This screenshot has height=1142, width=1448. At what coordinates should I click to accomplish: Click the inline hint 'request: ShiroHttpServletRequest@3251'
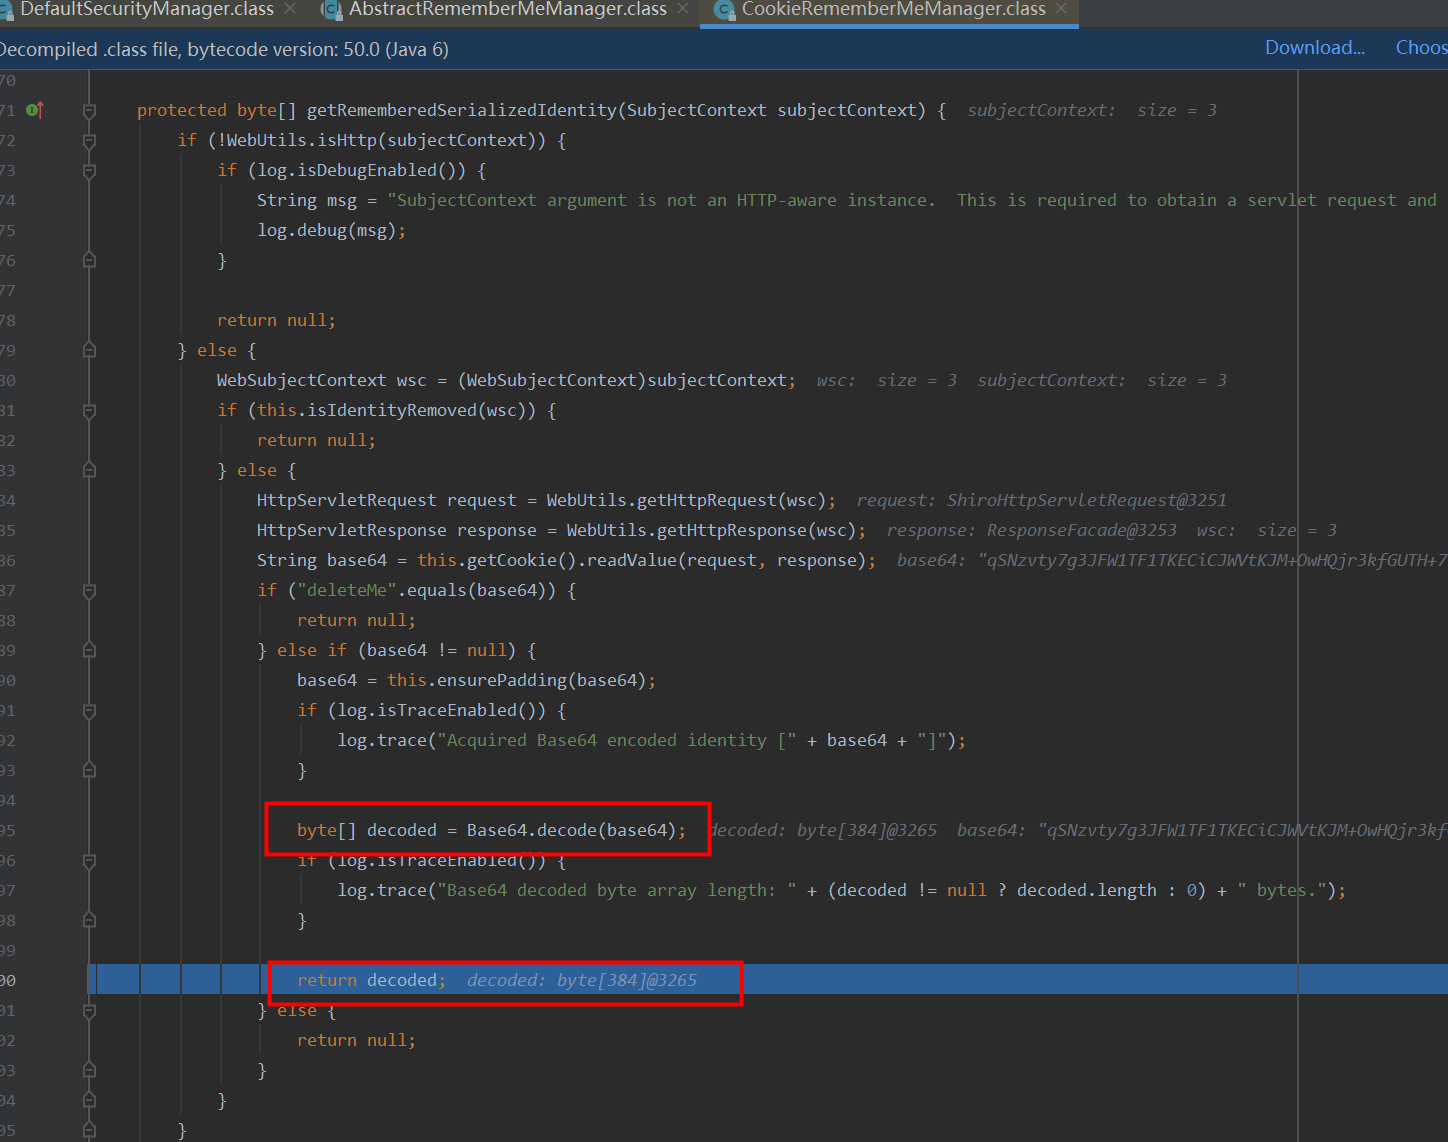(1041, 500)
